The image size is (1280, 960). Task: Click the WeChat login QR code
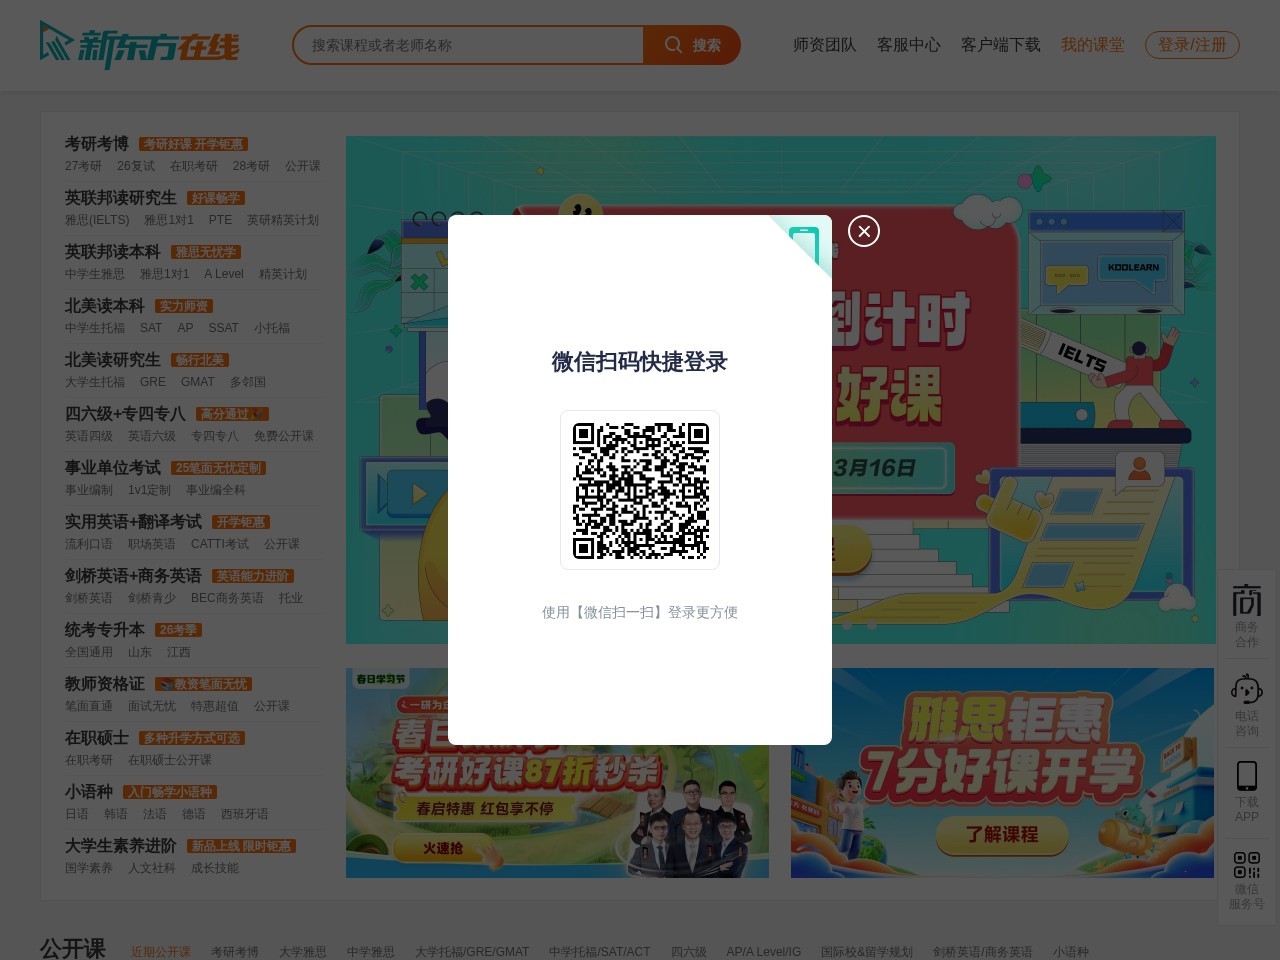click(640, 490)
